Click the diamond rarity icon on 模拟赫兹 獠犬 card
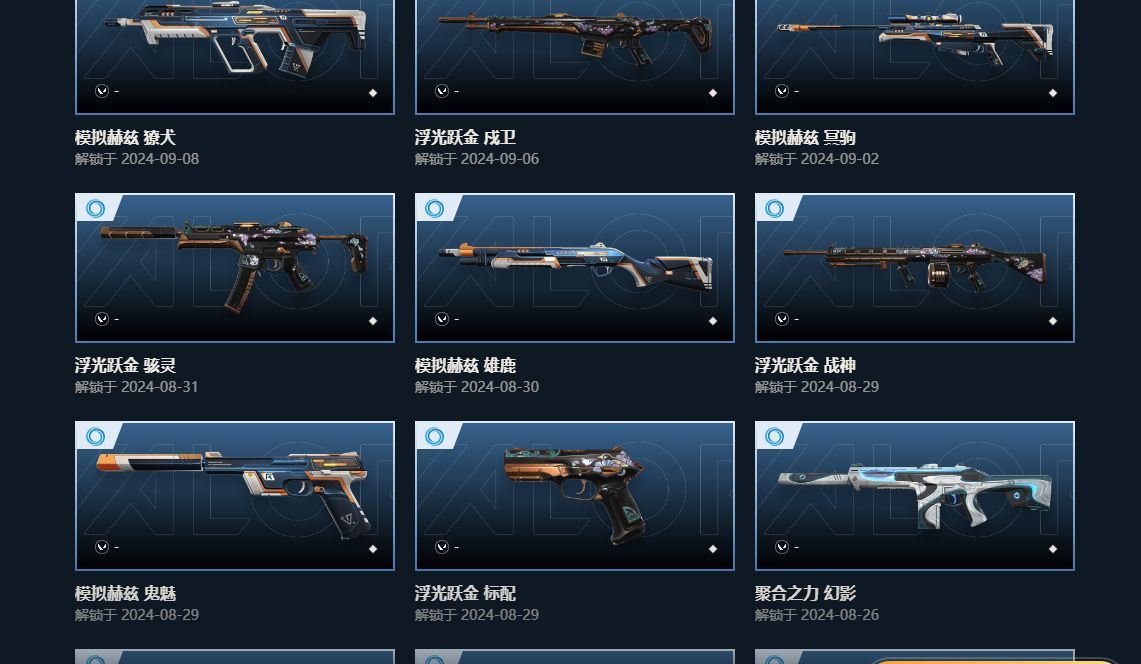 (x=373, y=92)
